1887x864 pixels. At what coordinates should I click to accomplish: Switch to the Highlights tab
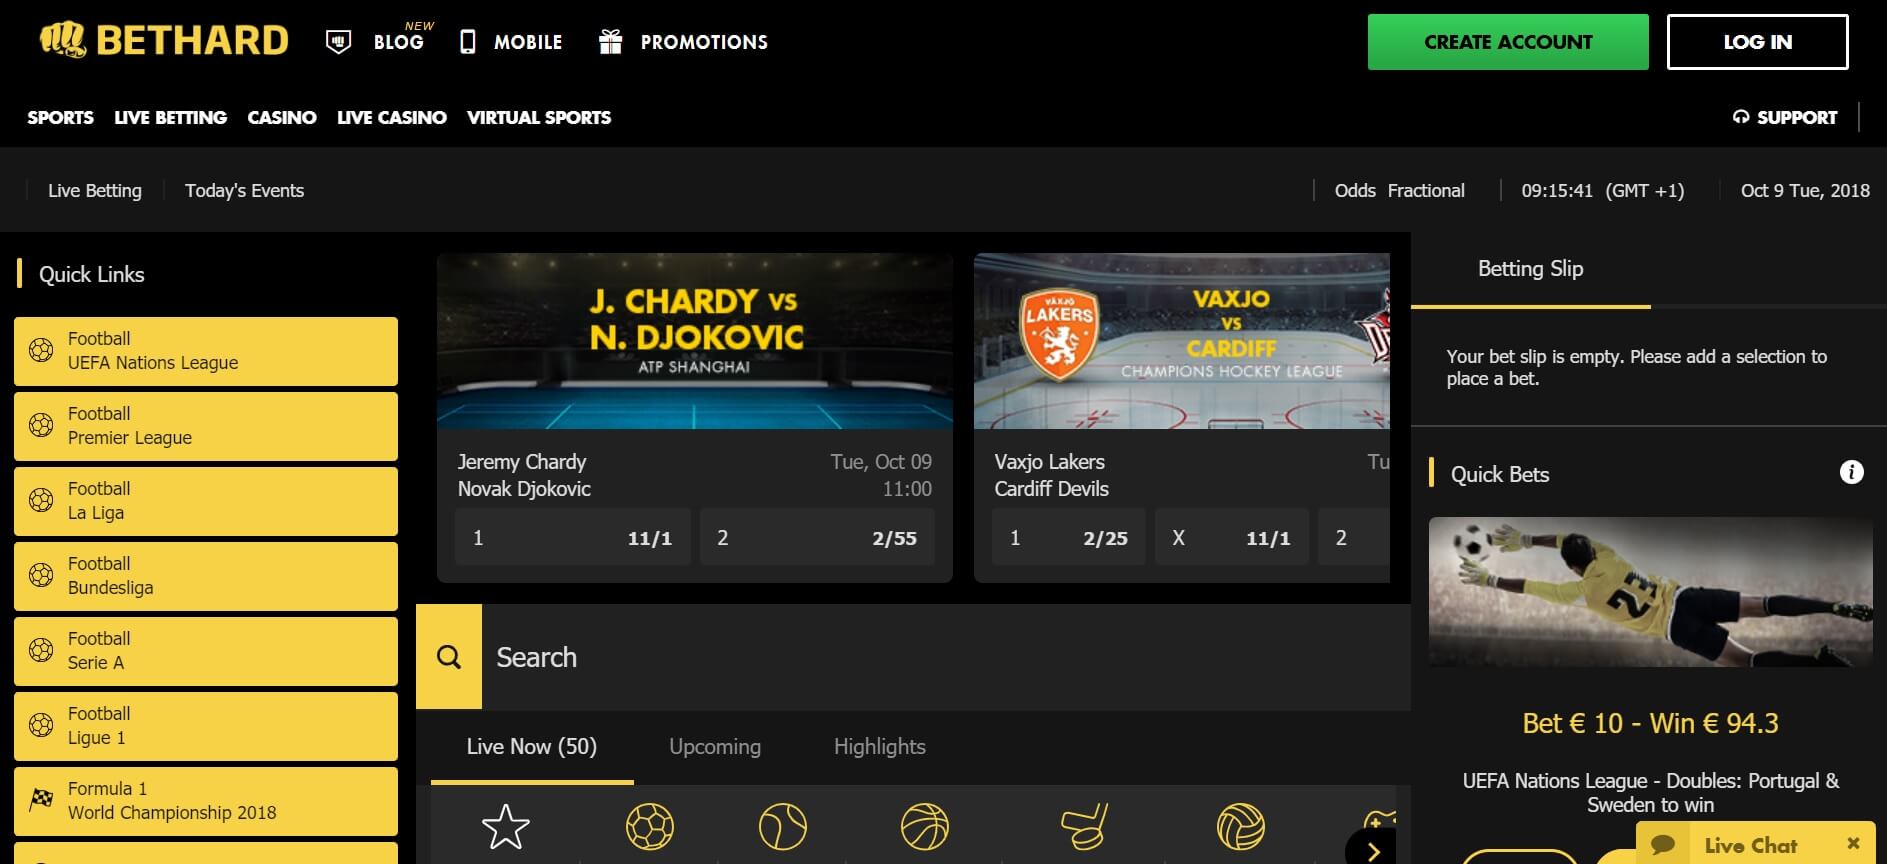pyautogui.click(x=880, y=747)
